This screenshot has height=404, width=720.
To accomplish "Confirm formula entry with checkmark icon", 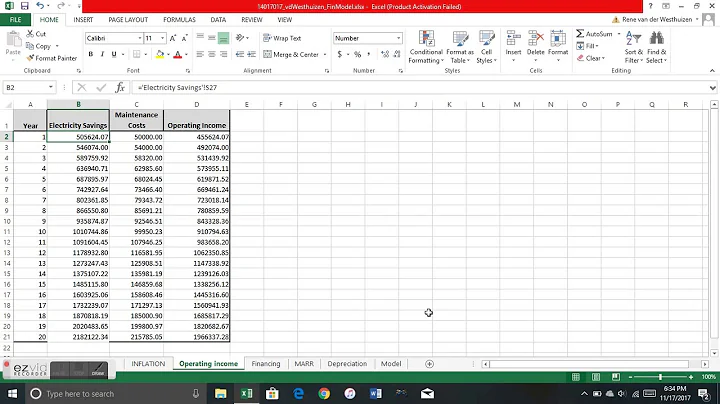I will tap(101, 87).
